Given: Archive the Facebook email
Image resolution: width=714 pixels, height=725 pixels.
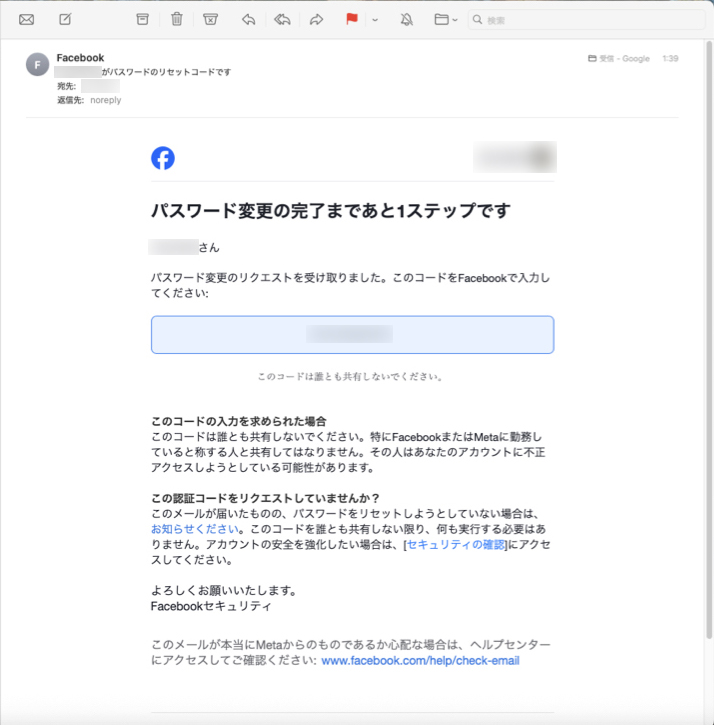Looking at the screenshot, I should coord(142,19).
